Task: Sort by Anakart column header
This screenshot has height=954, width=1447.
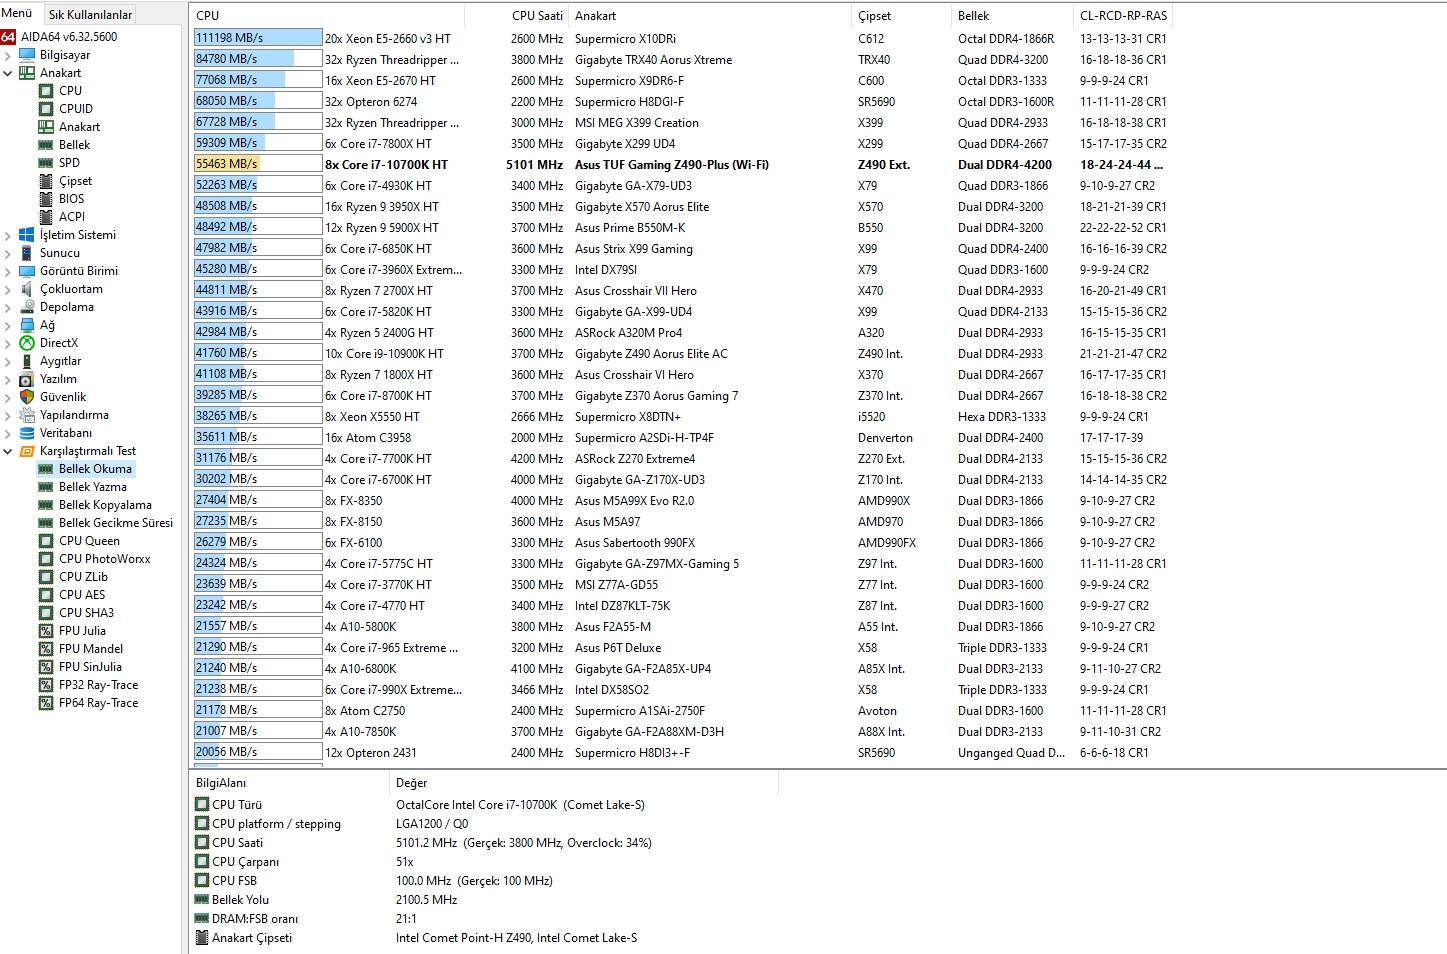Action: point(711,15)
